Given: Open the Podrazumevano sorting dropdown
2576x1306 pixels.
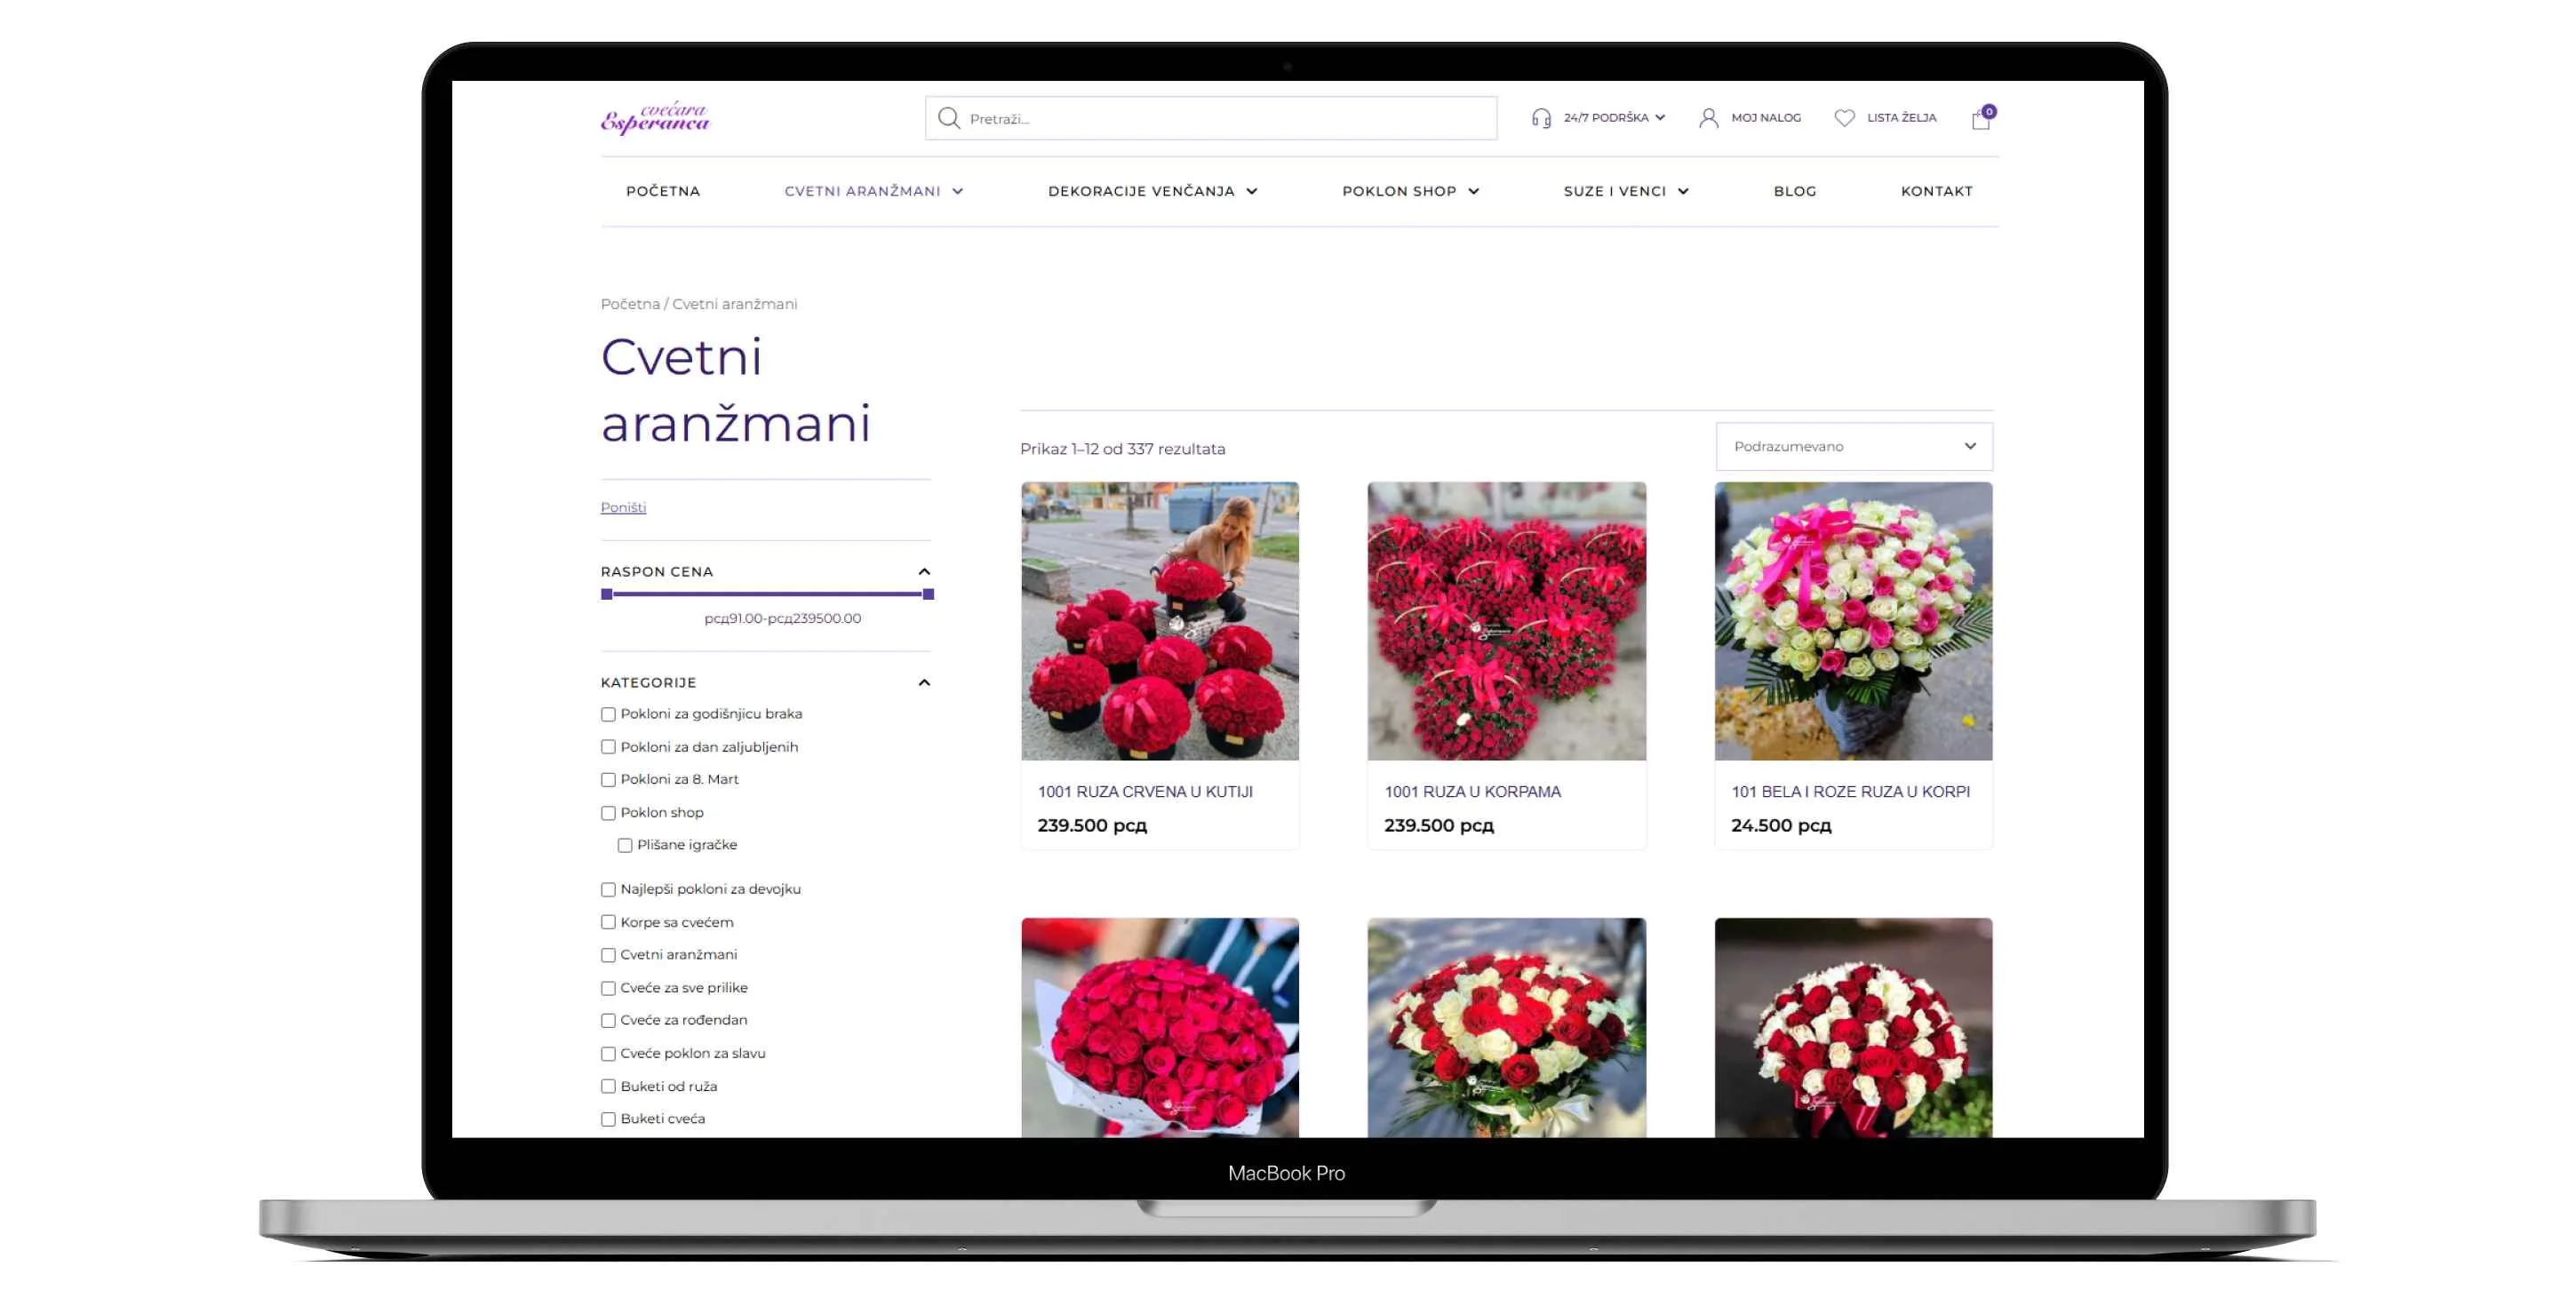Looking at the screenshot, I should (1853, 446).
